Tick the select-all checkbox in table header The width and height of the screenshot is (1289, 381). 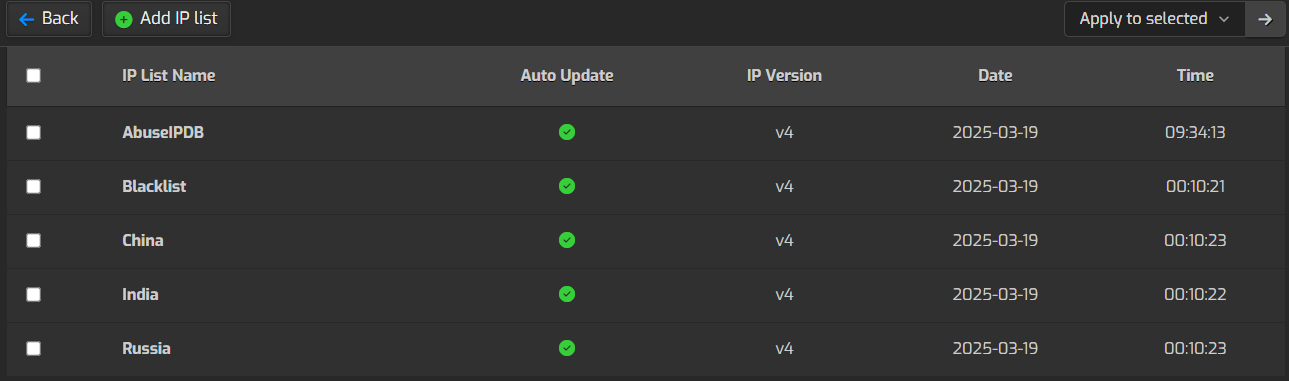(33, 75)
